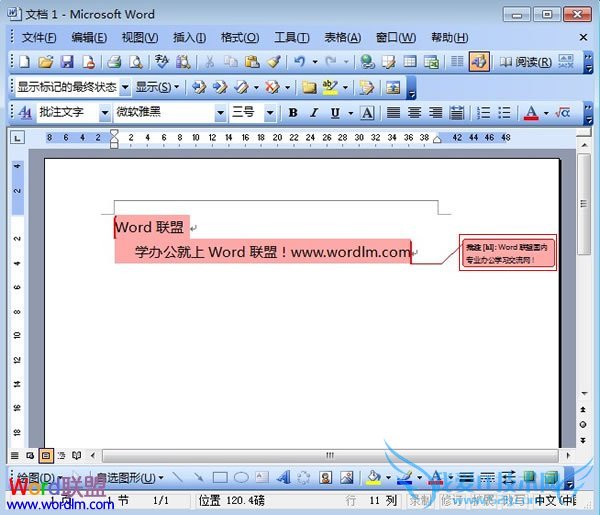Toggle the Drawing toolbar button
This screenshot has height=515, width=600.
[x=479, y=61]
